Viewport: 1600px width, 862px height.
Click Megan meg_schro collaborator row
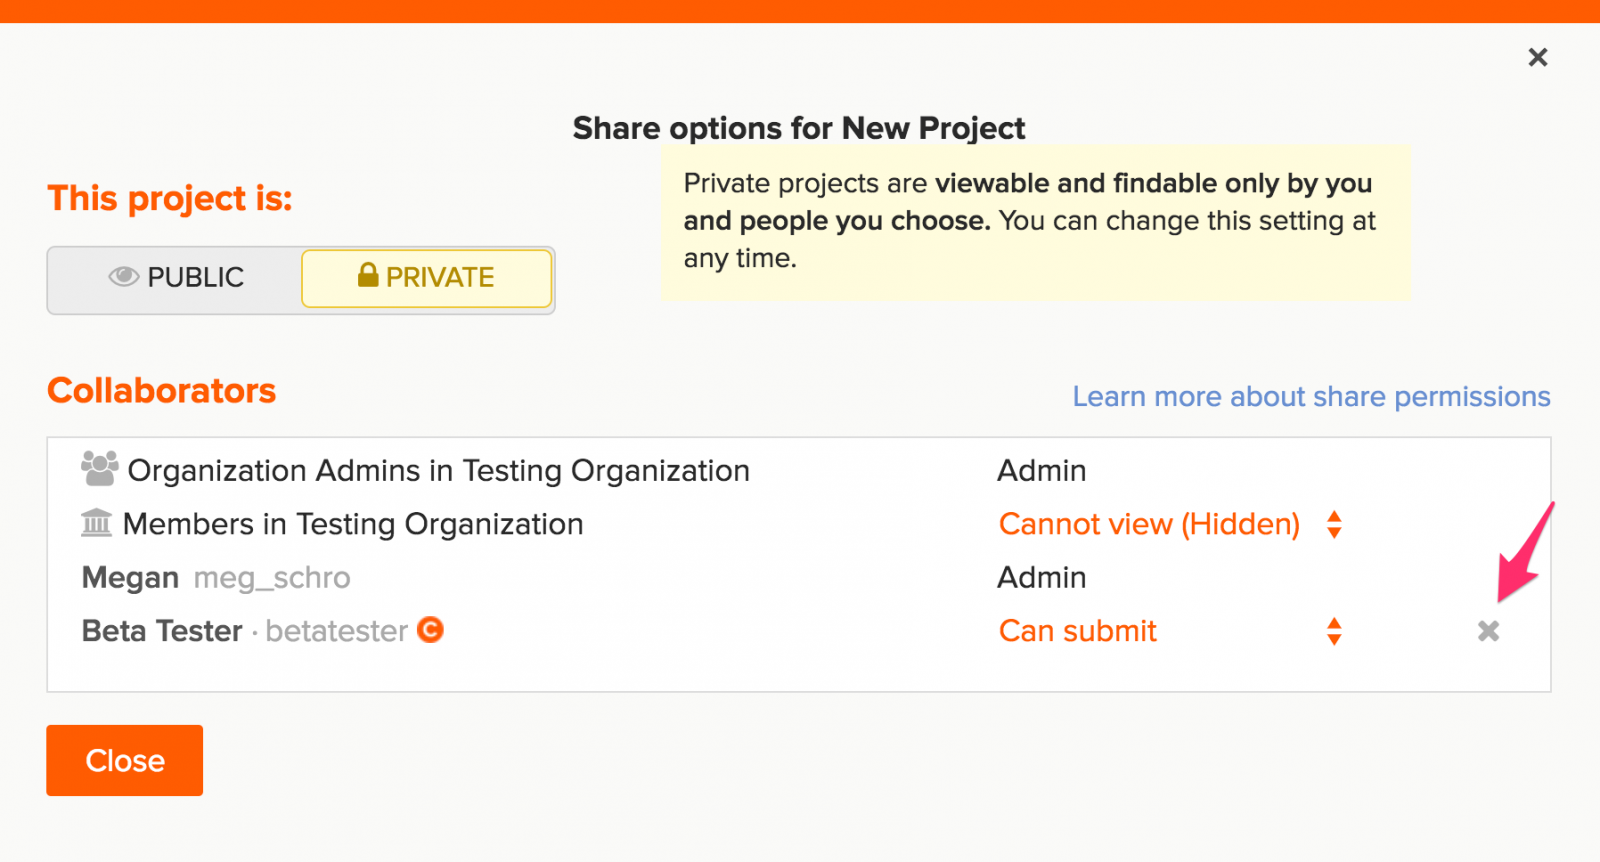216,578
